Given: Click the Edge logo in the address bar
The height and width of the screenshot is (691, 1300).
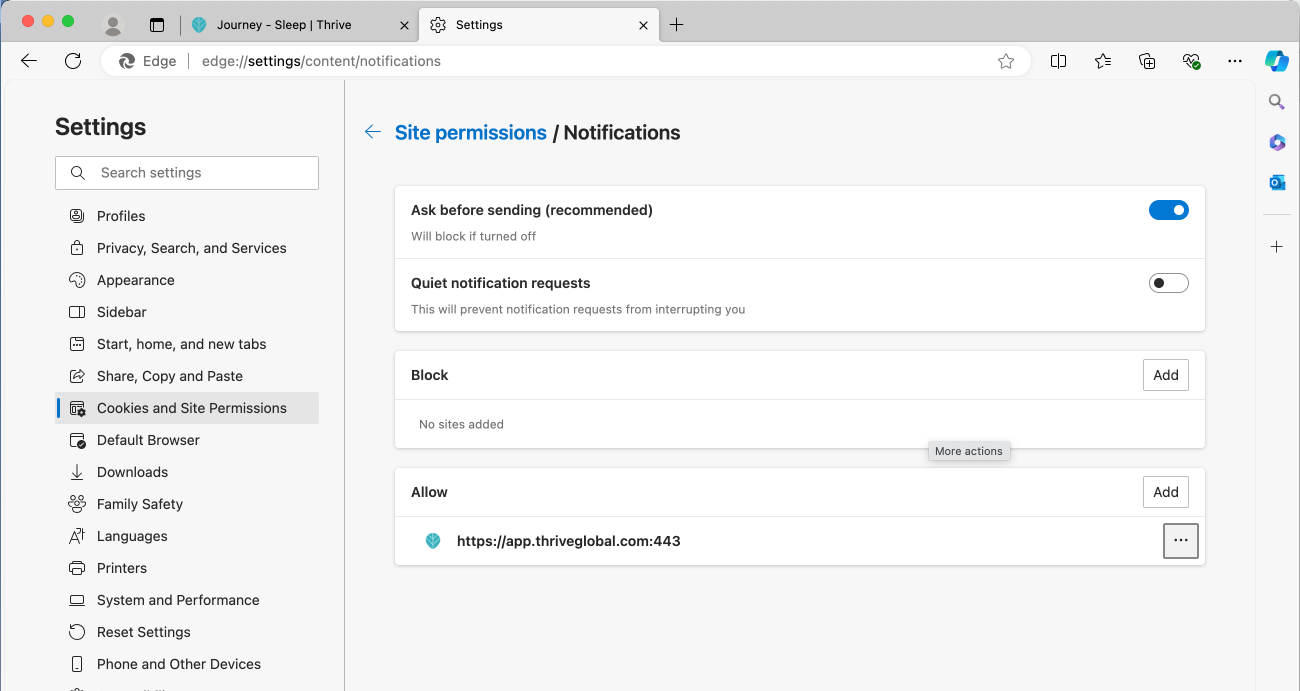Looking at the screenshot, I should click(x=127, y=61).
